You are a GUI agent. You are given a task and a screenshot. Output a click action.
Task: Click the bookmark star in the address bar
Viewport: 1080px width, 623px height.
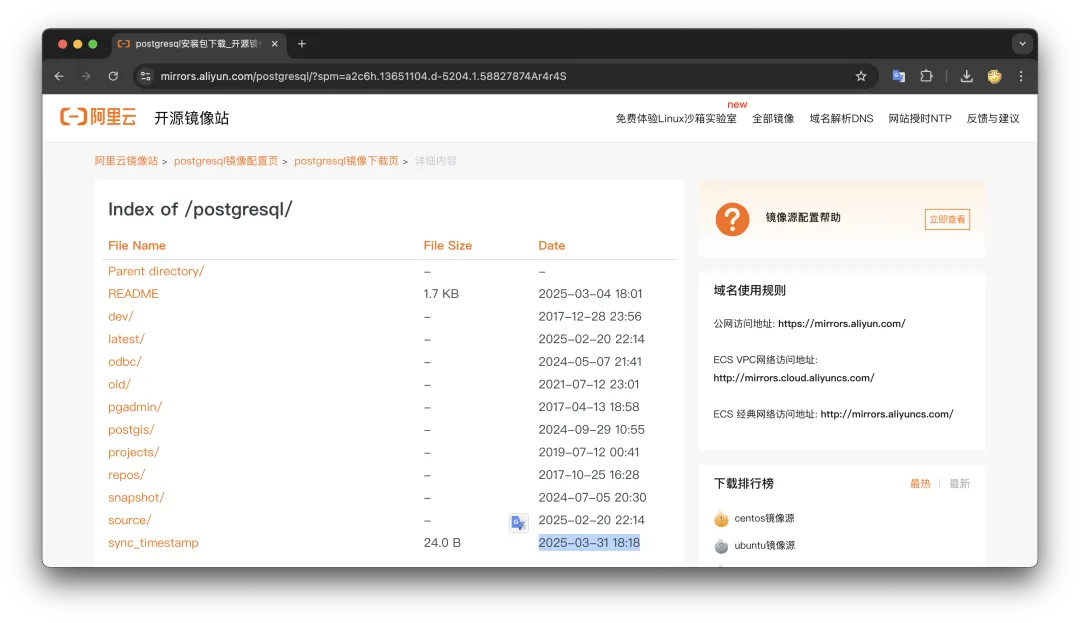click(861, 76)
